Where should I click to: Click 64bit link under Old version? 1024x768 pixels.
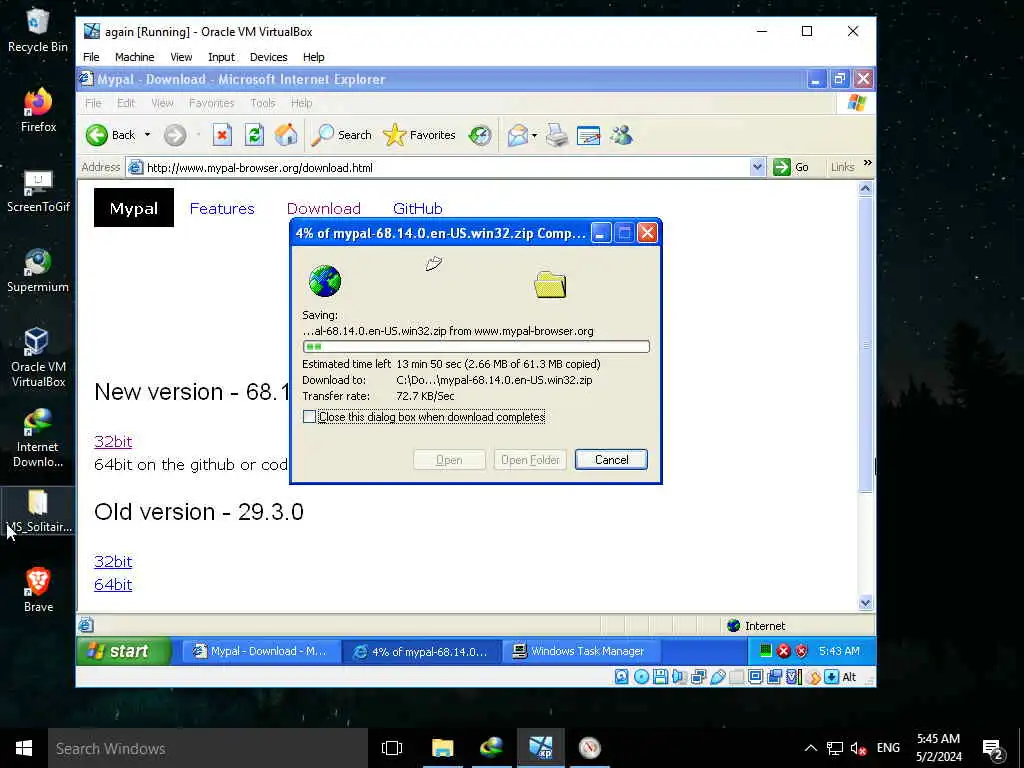[113, 584]
